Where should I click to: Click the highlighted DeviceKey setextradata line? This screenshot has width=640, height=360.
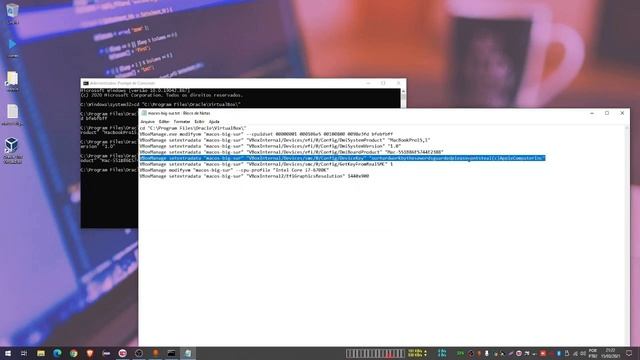(342, 158)
